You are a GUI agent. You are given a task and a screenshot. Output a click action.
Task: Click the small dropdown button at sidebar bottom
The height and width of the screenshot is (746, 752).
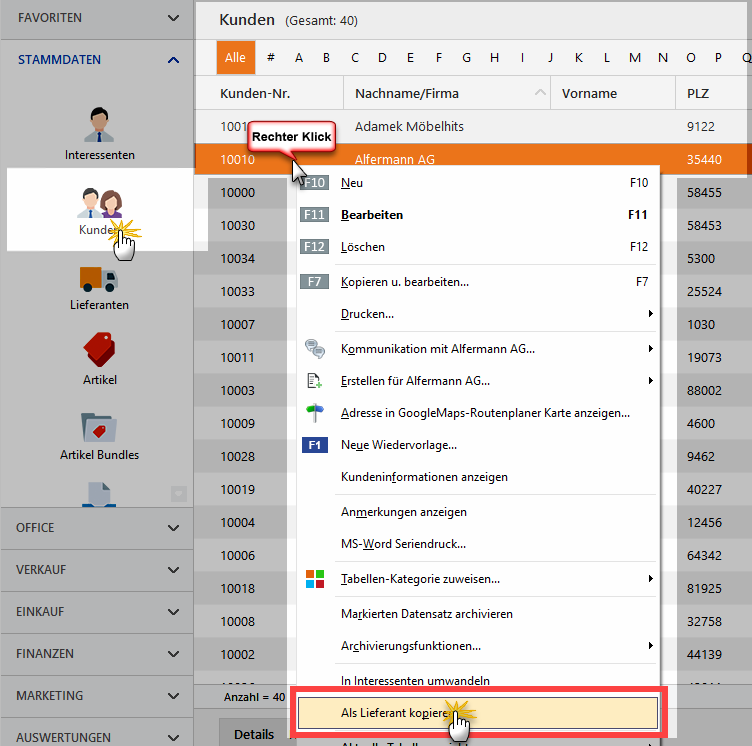coord(179,493)
